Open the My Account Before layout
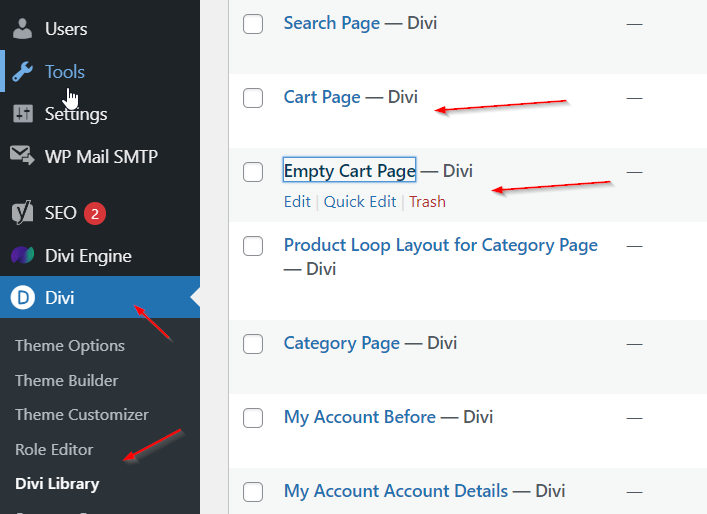Image resolution: width=707 pixels, height=514 pixels. (359, 417)
